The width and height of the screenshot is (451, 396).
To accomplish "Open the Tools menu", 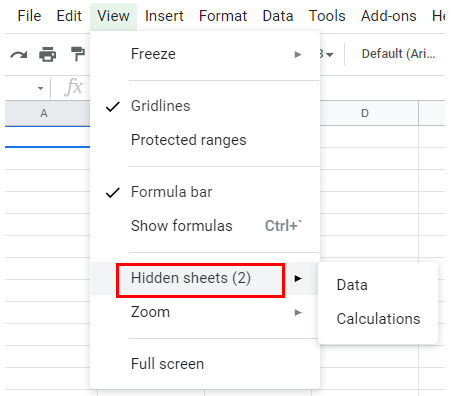I will click(x=327, y=16).
